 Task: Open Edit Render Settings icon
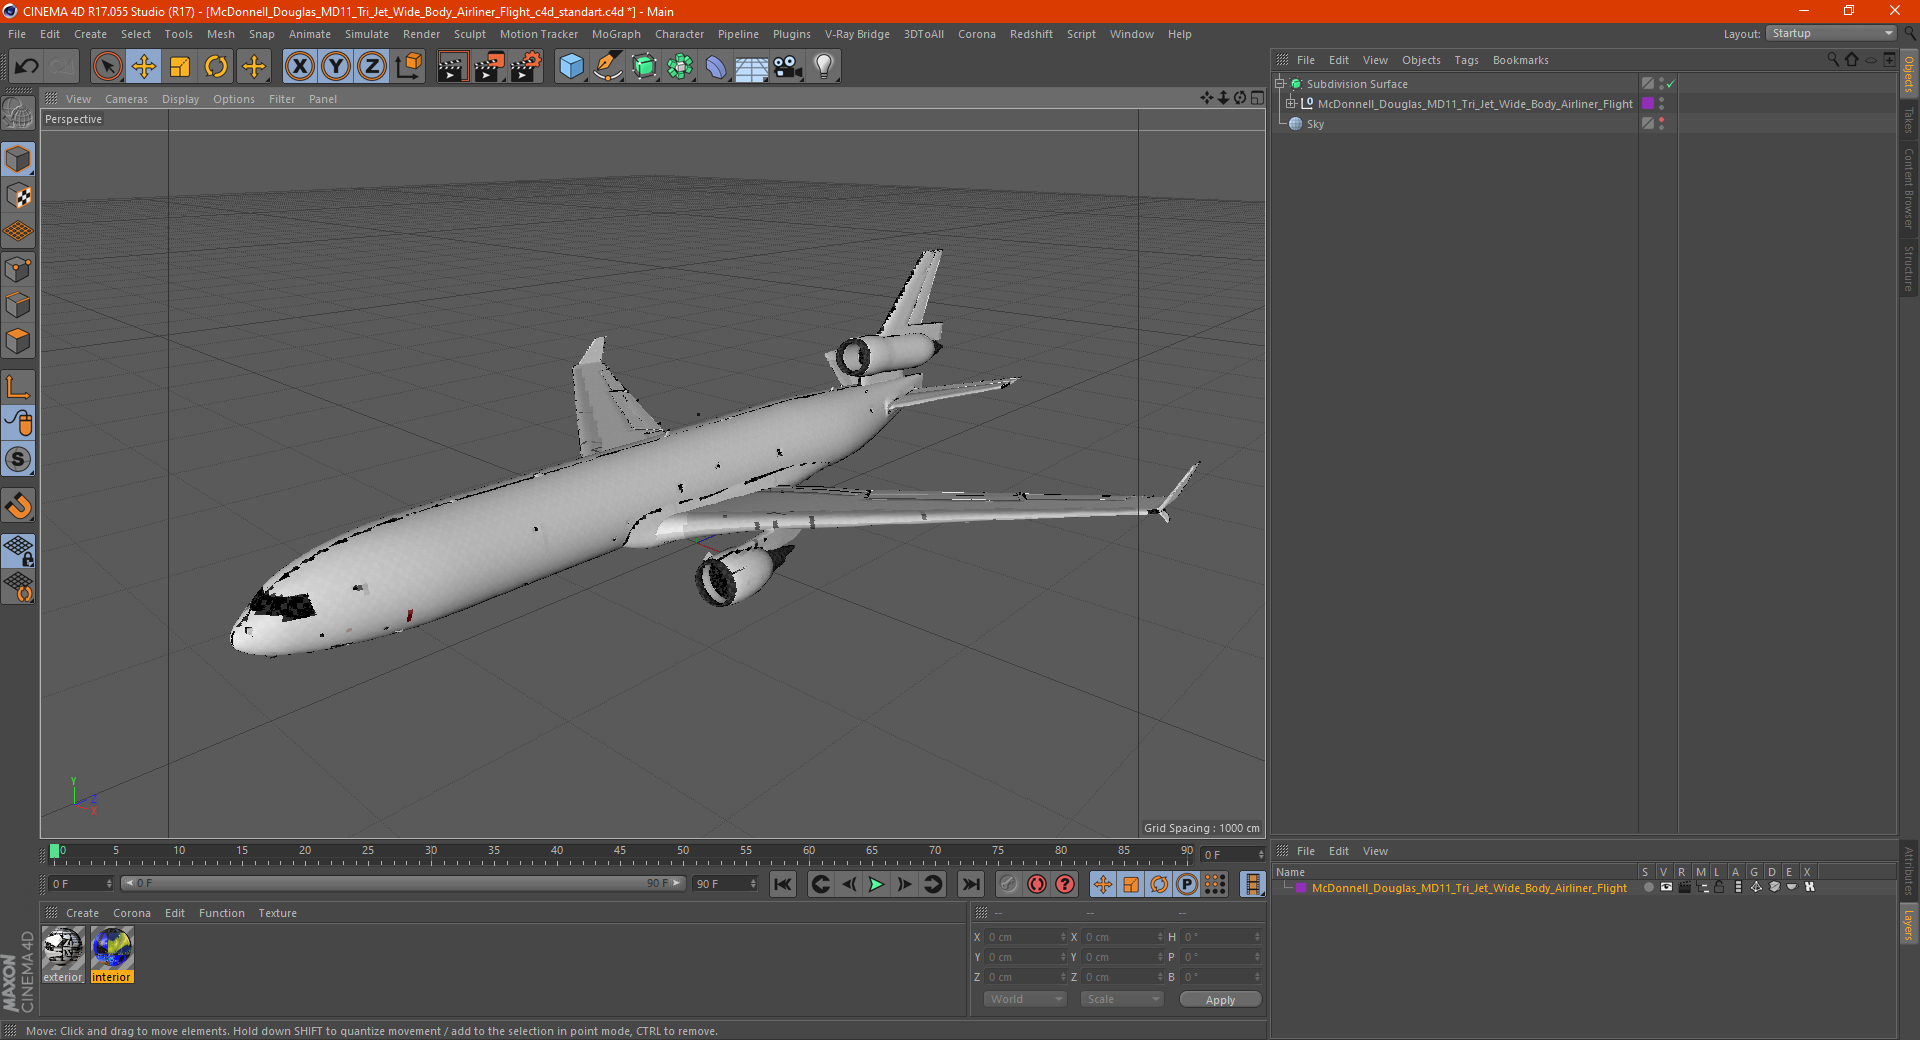tap(526, 67)
